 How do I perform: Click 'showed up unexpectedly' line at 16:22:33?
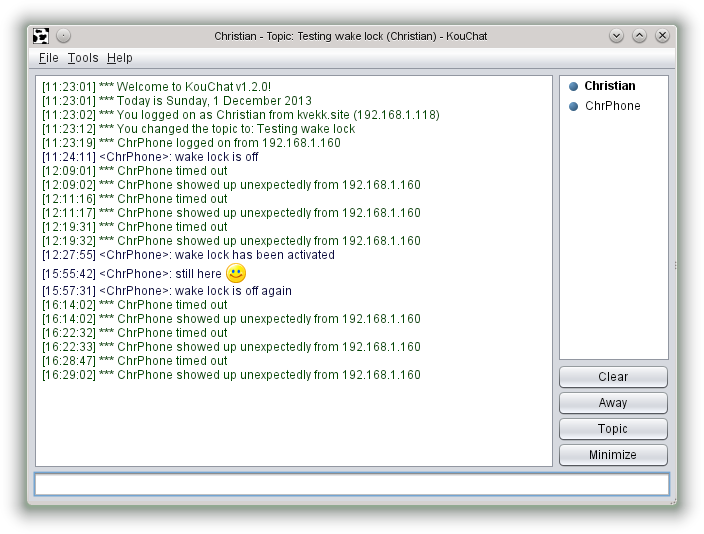point(231,347)
